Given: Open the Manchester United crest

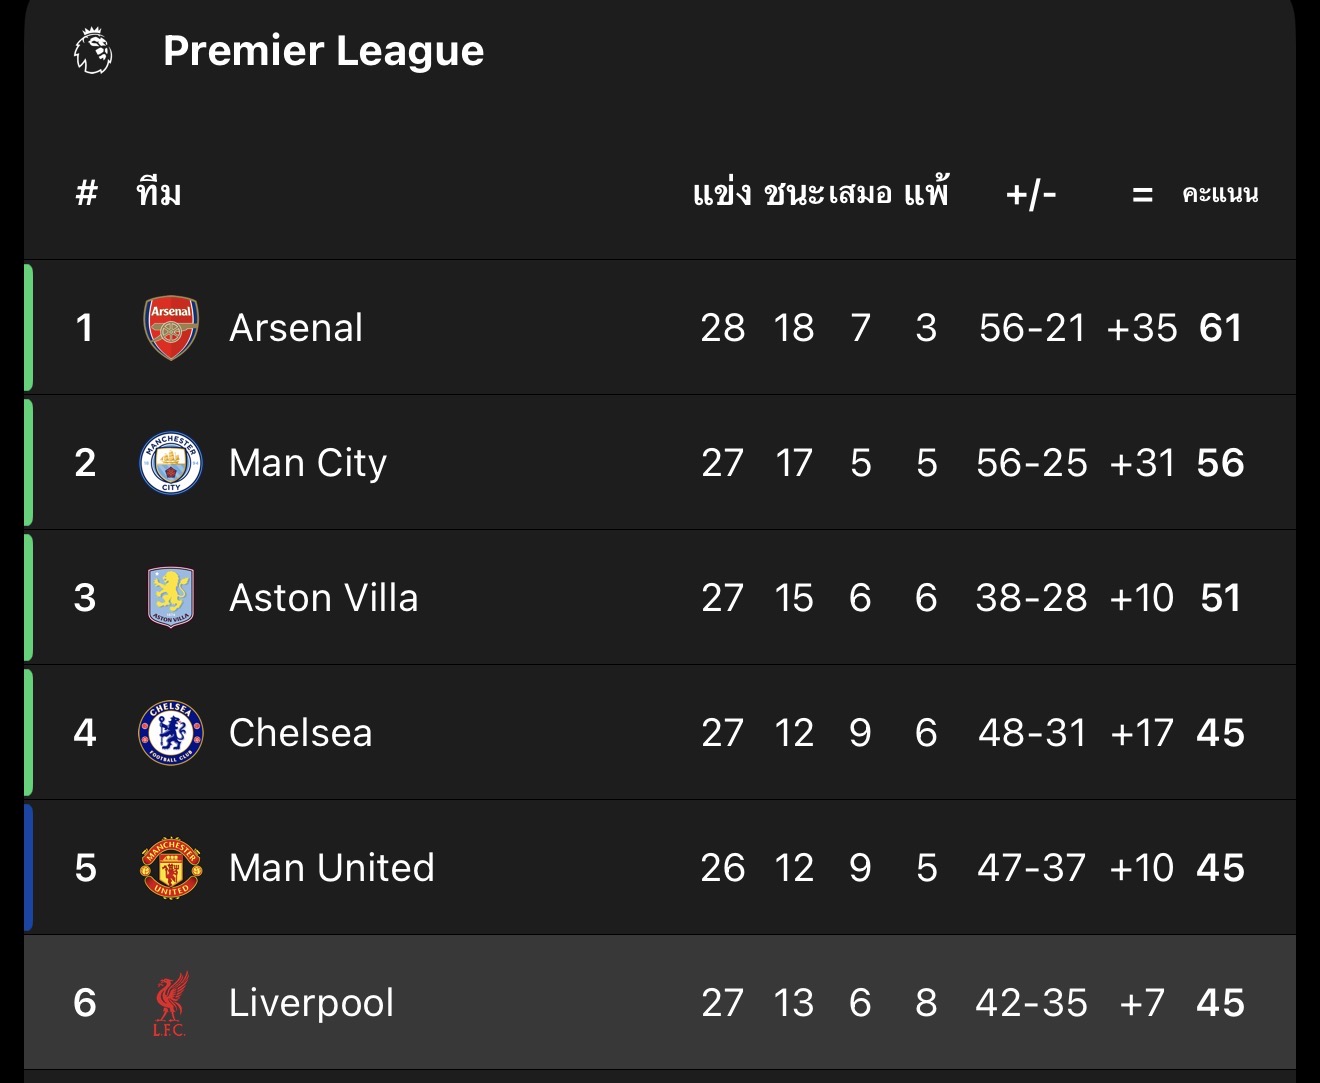Looking at the screenshot, I should click(x=171, y=867).
